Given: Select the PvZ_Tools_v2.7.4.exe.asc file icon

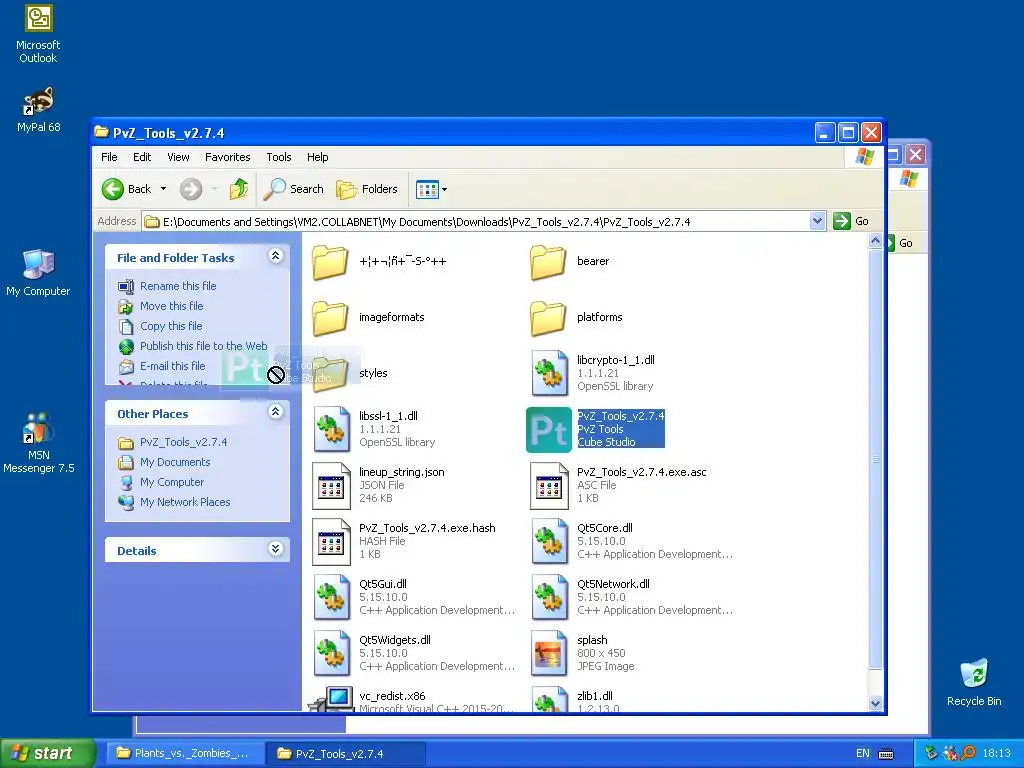Looking at the screenshot, I should click(x=549, y=485).
